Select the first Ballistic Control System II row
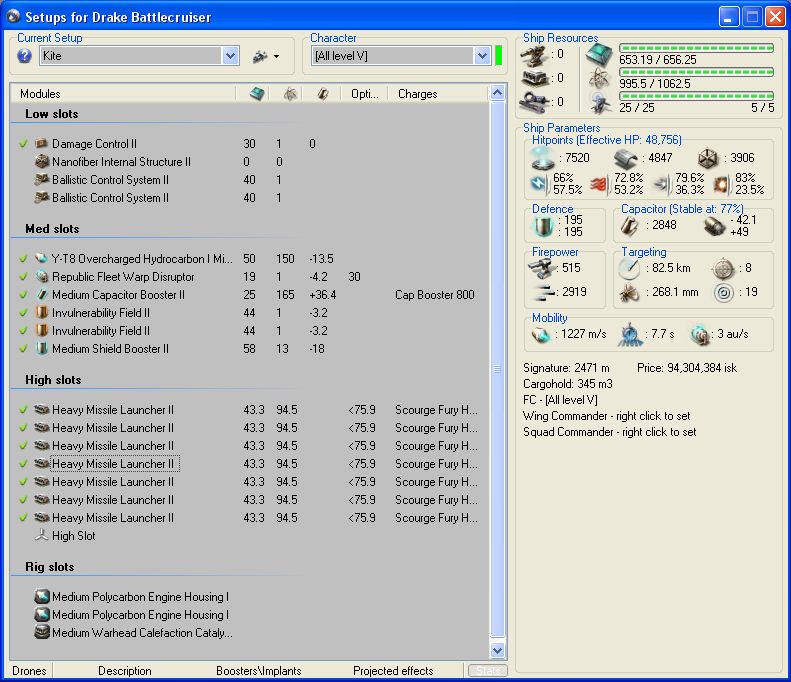 coord(249,180)
